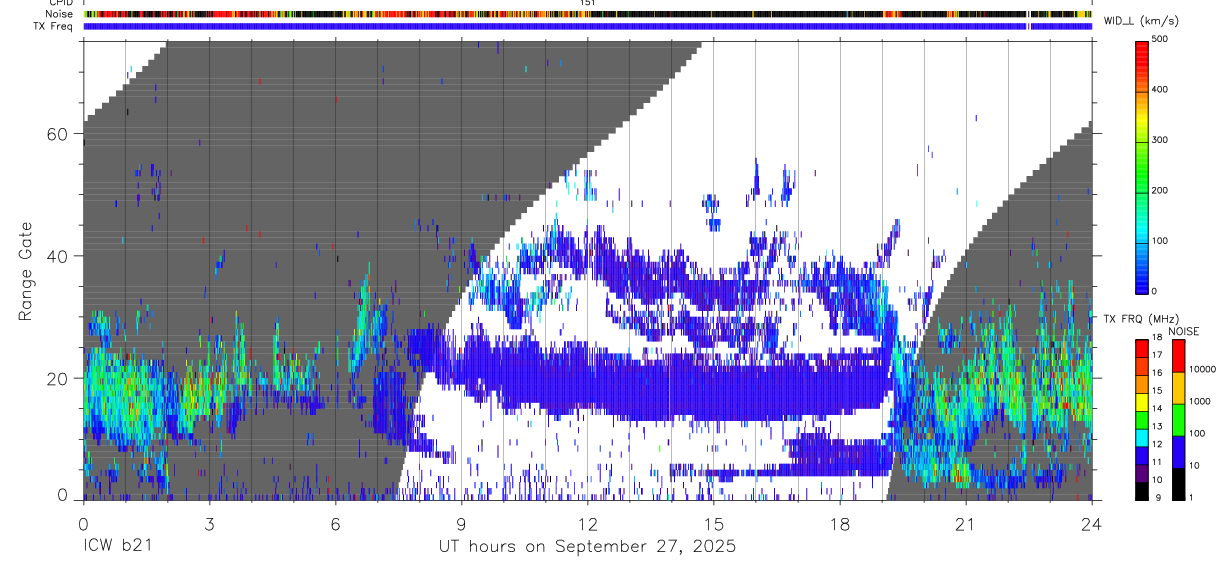Click the 12 tick on UT hours axis
Image resolution: width=1228 pixels, height=567 pixels.
click(x=588, y=524)
